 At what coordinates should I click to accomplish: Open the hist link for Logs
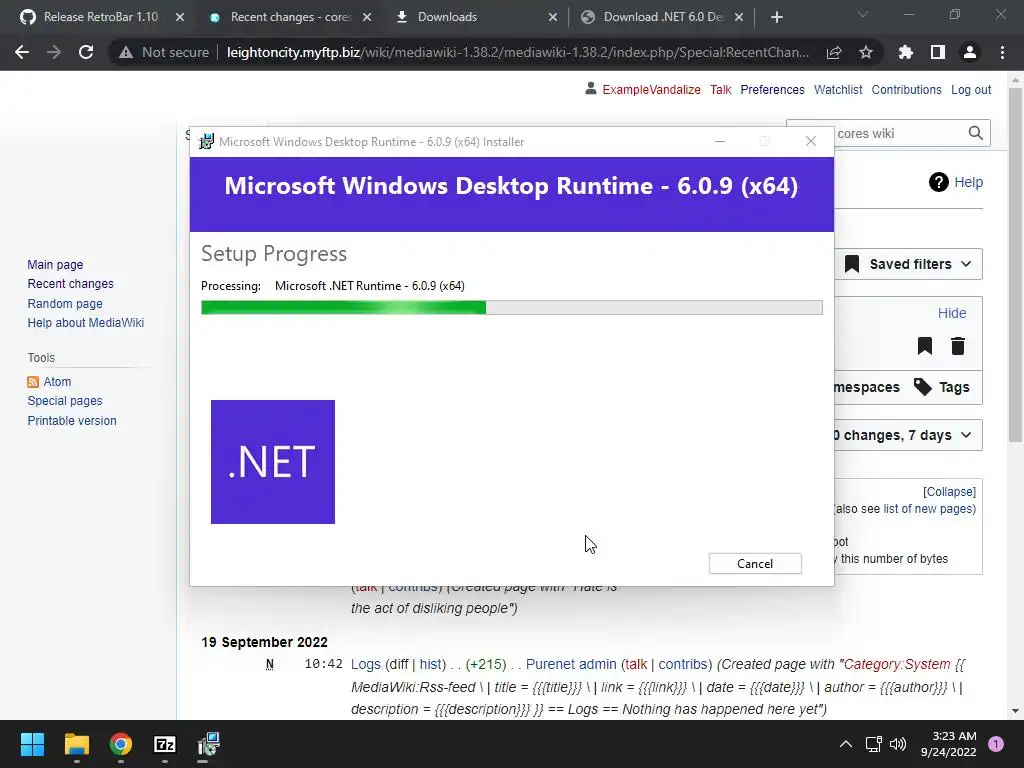coord(431,664)
